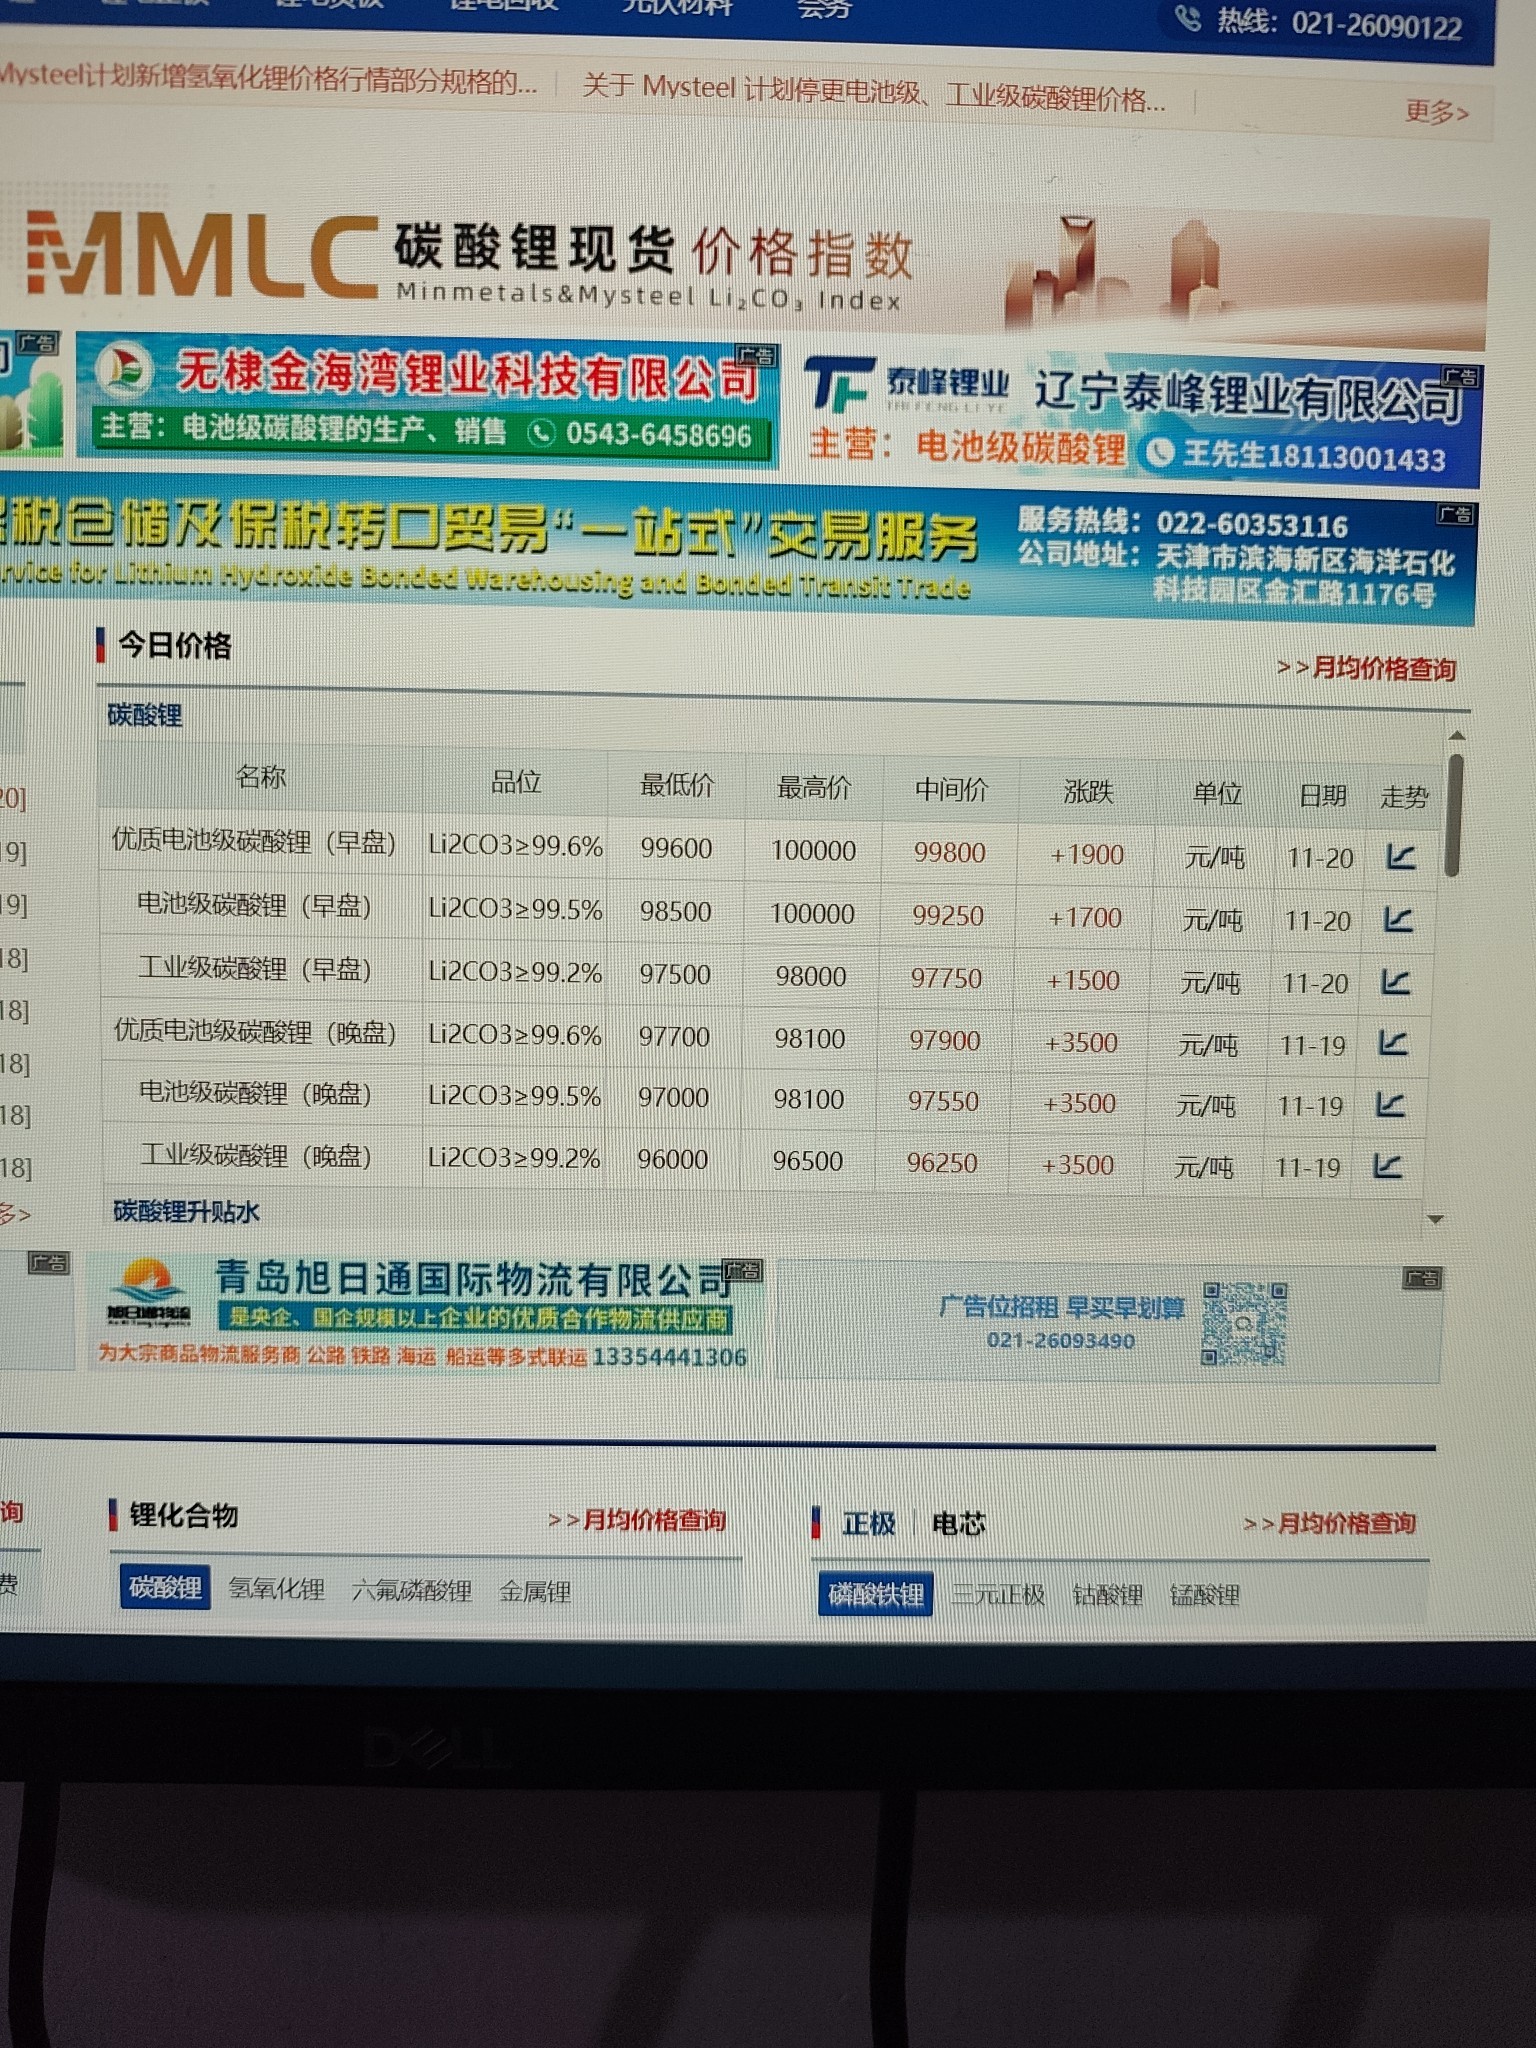Click the 最低价 value 99600
The width and height of the screenshot is (1536, 2048).
point(676,848)
